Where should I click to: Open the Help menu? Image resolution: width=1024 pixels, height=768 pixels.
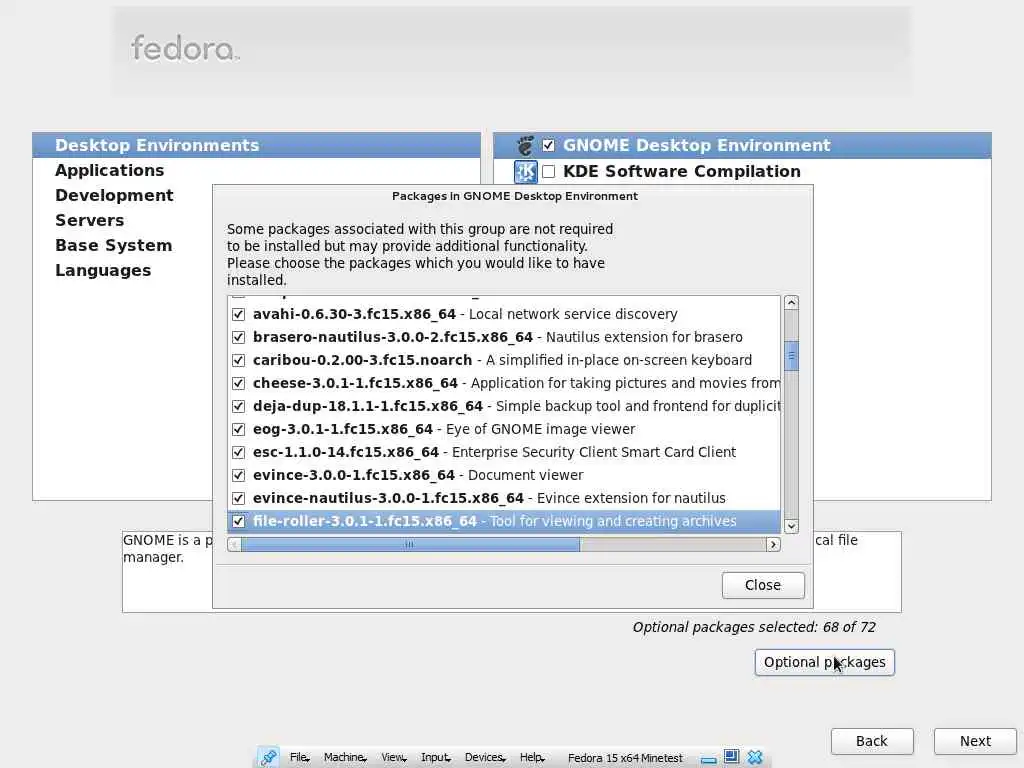[532, 757]
